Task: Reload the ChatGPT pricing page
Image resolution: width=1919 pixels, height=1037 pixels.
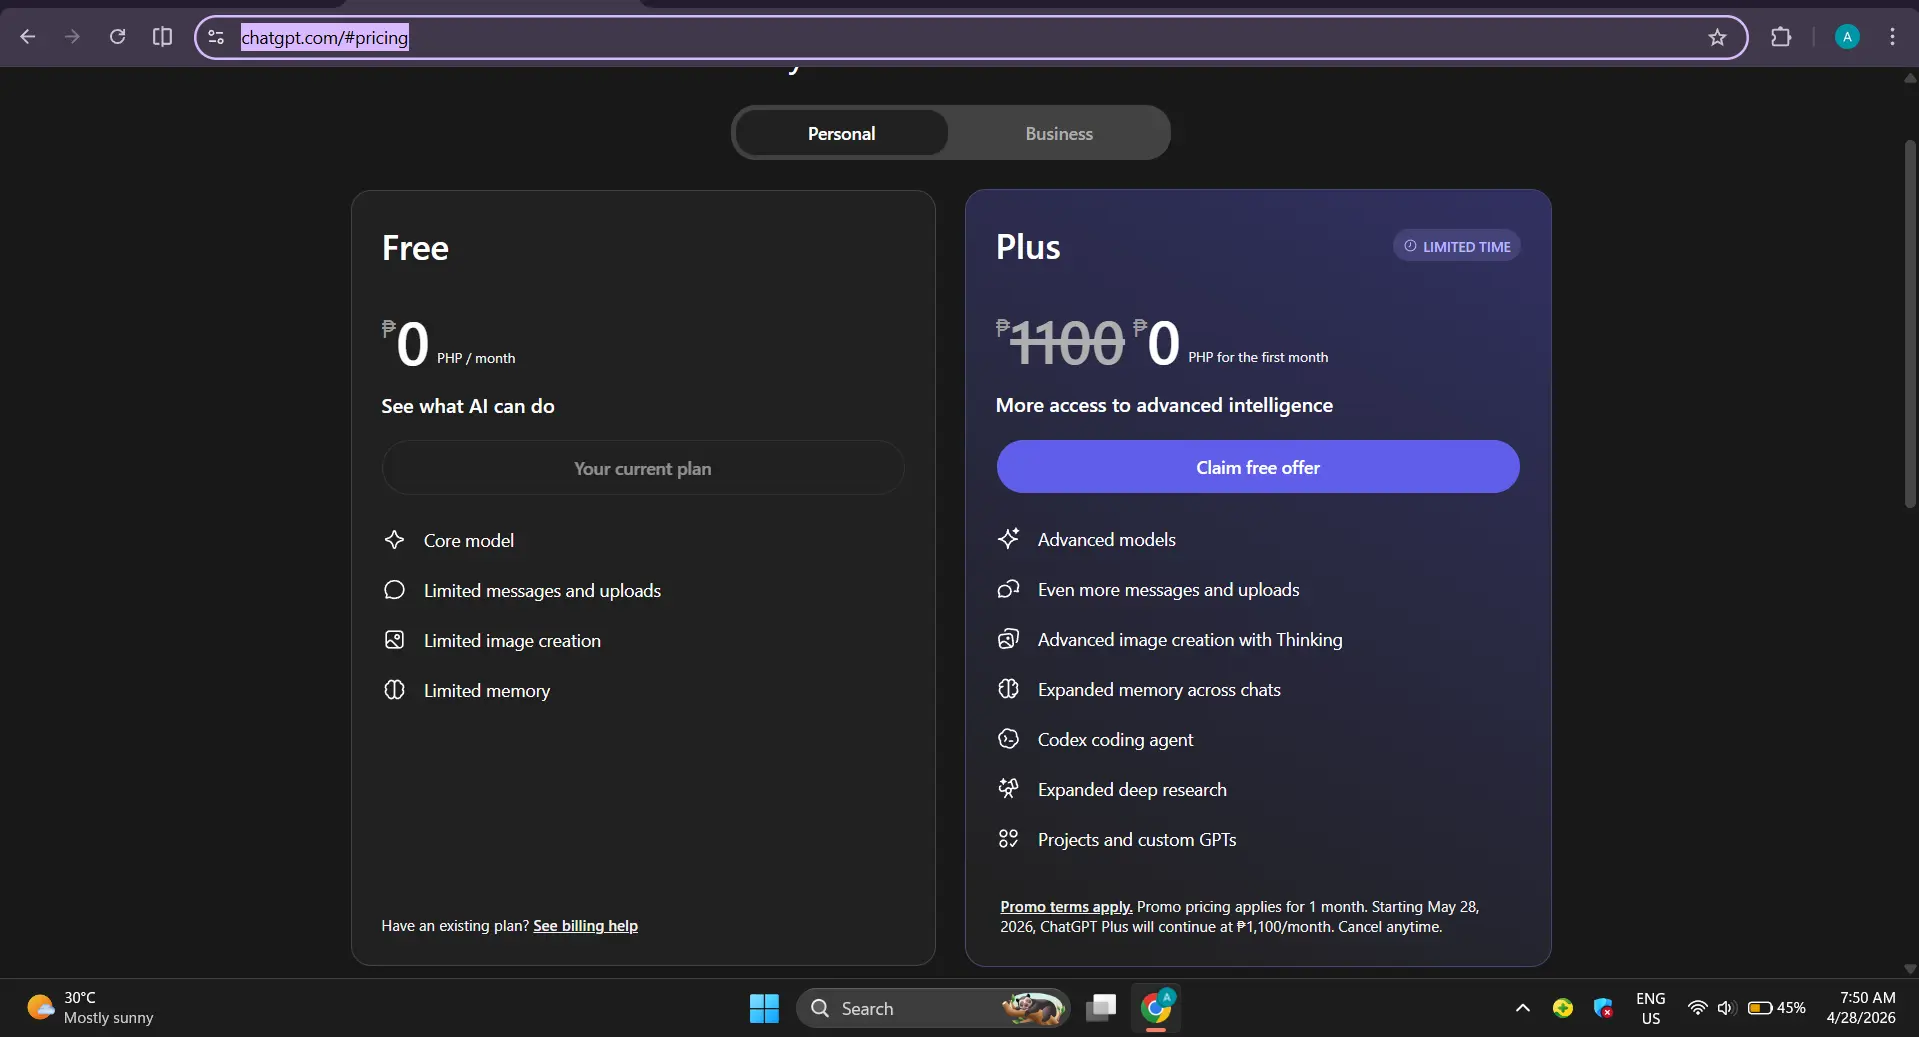Action: click(117, 37)
